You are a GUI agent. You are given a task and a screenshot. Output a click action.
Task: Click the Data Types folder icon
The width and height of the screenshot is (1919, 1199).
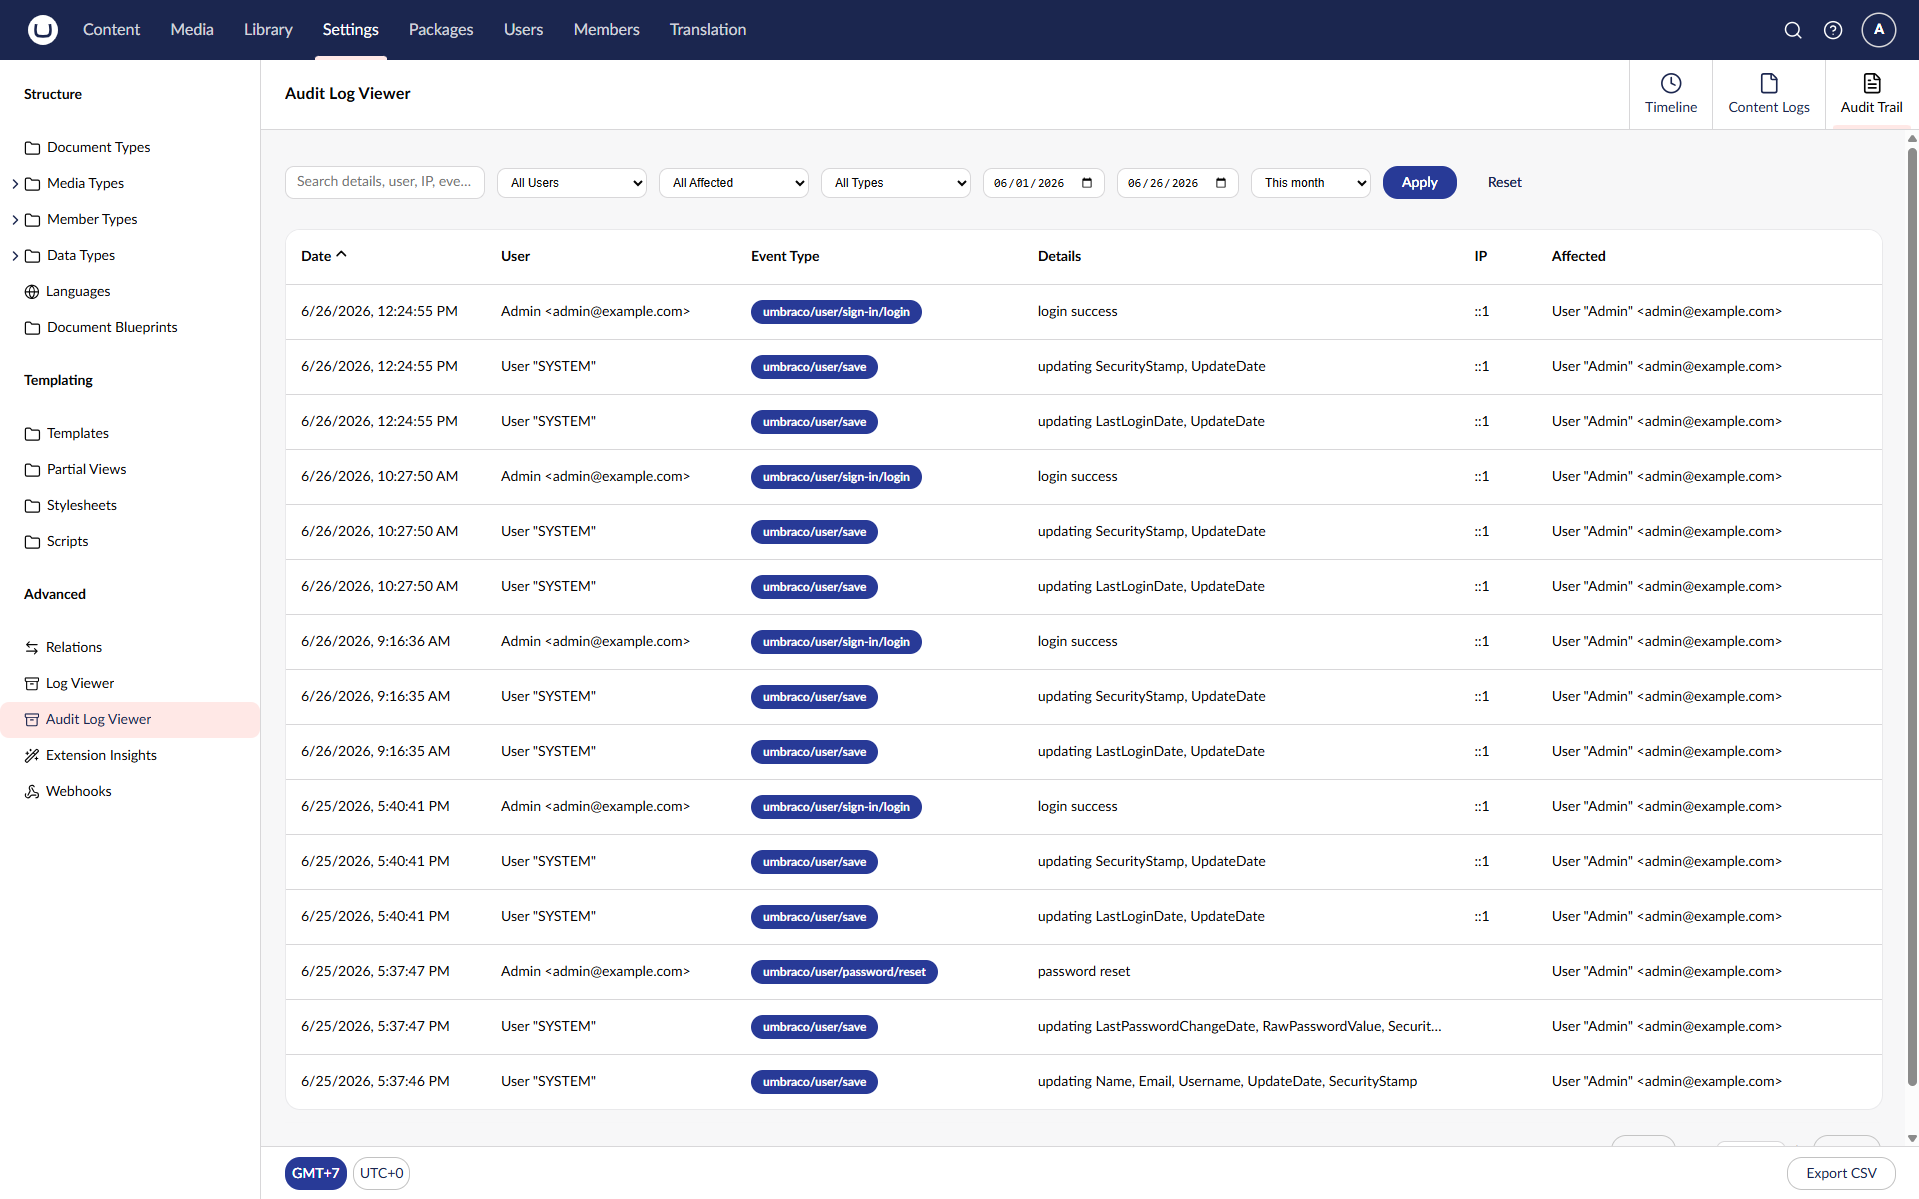pyautogui.click(x=32, y=256)
